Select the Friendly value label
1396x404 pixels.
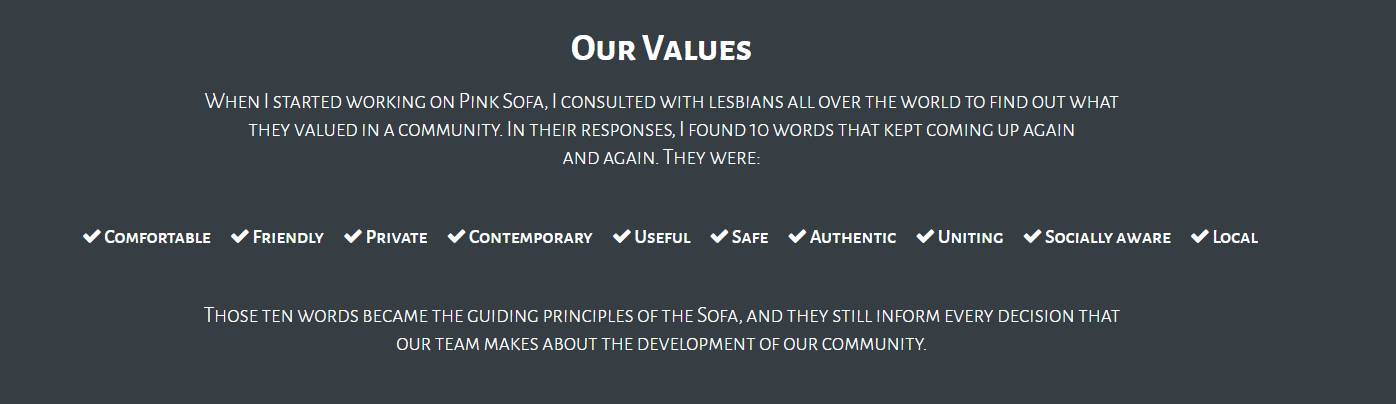click(x=288, y=237)
